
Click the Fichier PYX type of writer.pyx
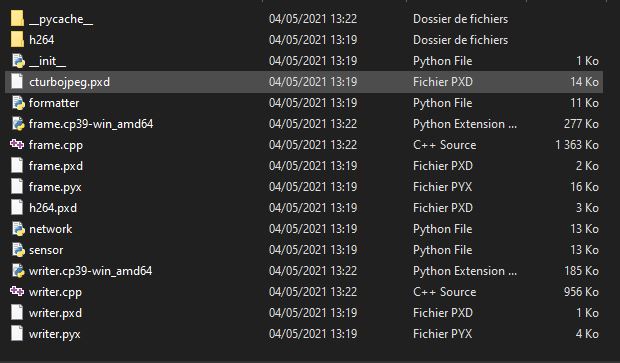[x=442, y=334]
